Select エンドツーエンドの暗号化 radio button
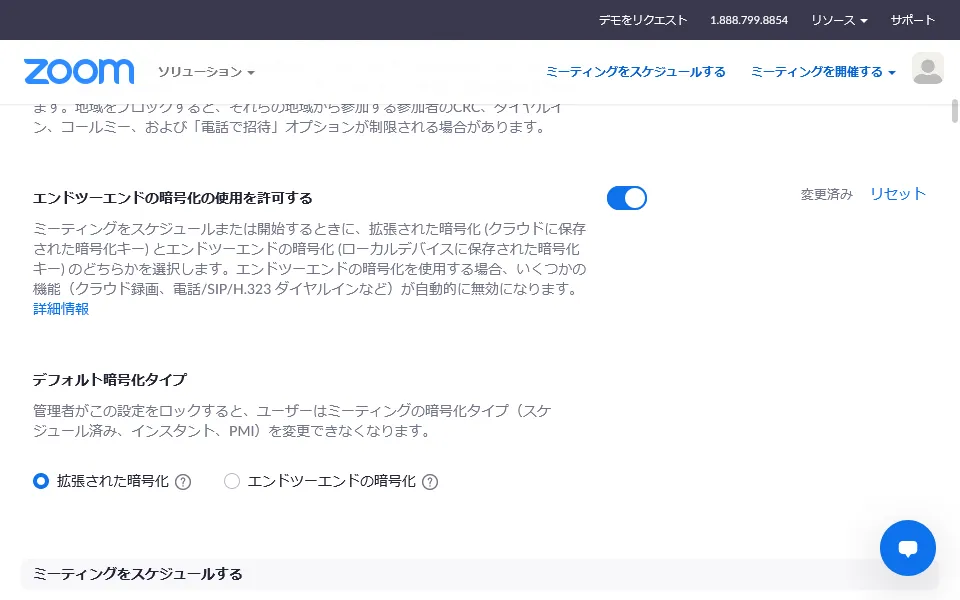Image resolution: width=960 pixels, height=600 pixels. point(232,481)
